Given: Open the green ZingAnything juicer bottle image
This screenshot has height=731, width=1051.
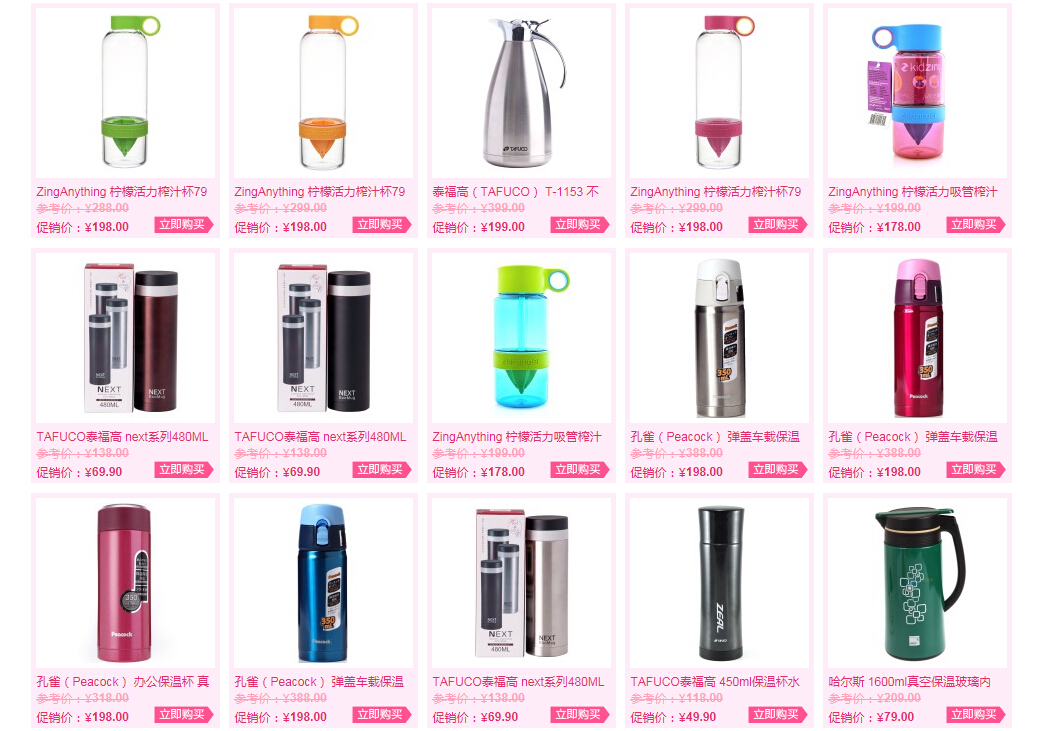Looking at the screenshot, I should click(x=125, y=92).
